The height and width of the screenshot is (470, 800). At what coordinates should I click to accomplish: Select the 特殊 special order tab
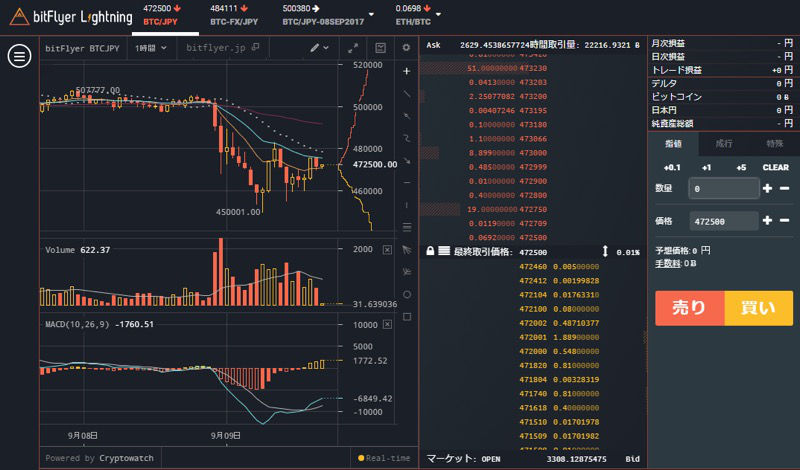pos(774,144)
